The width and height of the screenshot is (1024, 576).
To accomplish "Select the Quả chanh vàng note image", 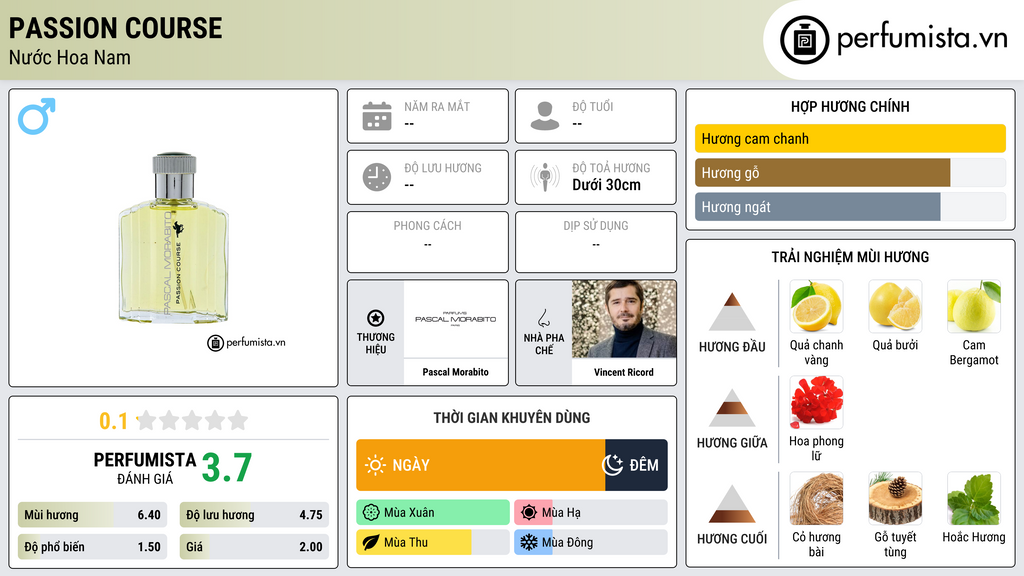I will tap(816, 306).
